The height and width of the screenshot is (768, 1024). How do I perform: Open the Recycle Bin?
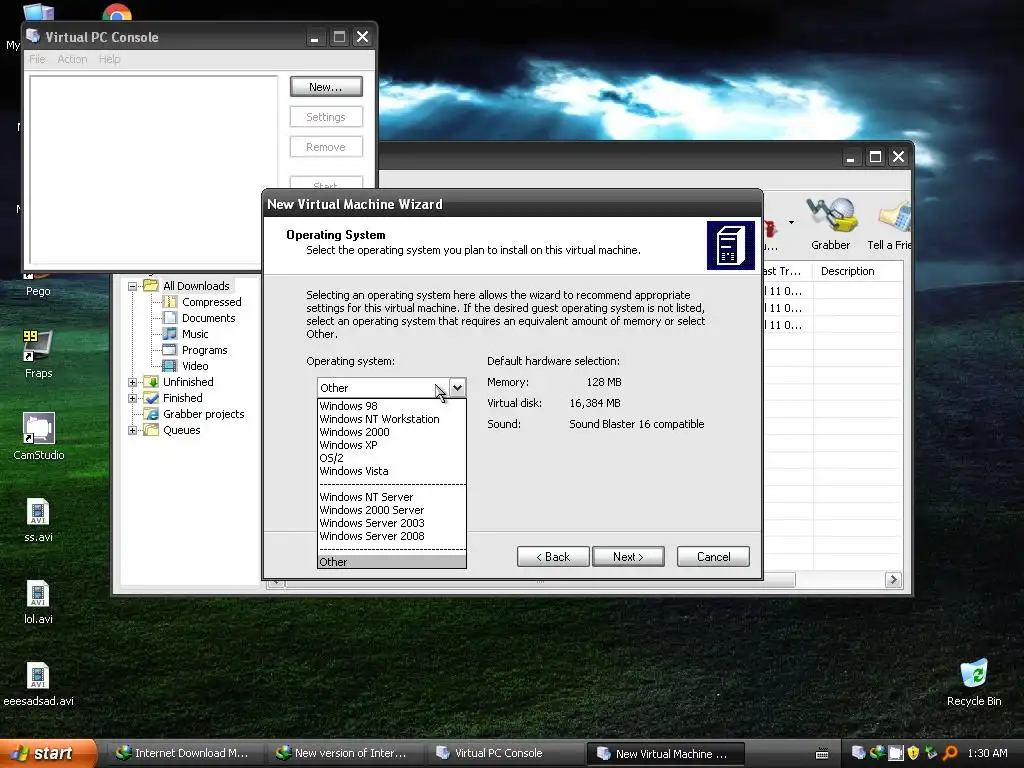[x=974, y=682]
